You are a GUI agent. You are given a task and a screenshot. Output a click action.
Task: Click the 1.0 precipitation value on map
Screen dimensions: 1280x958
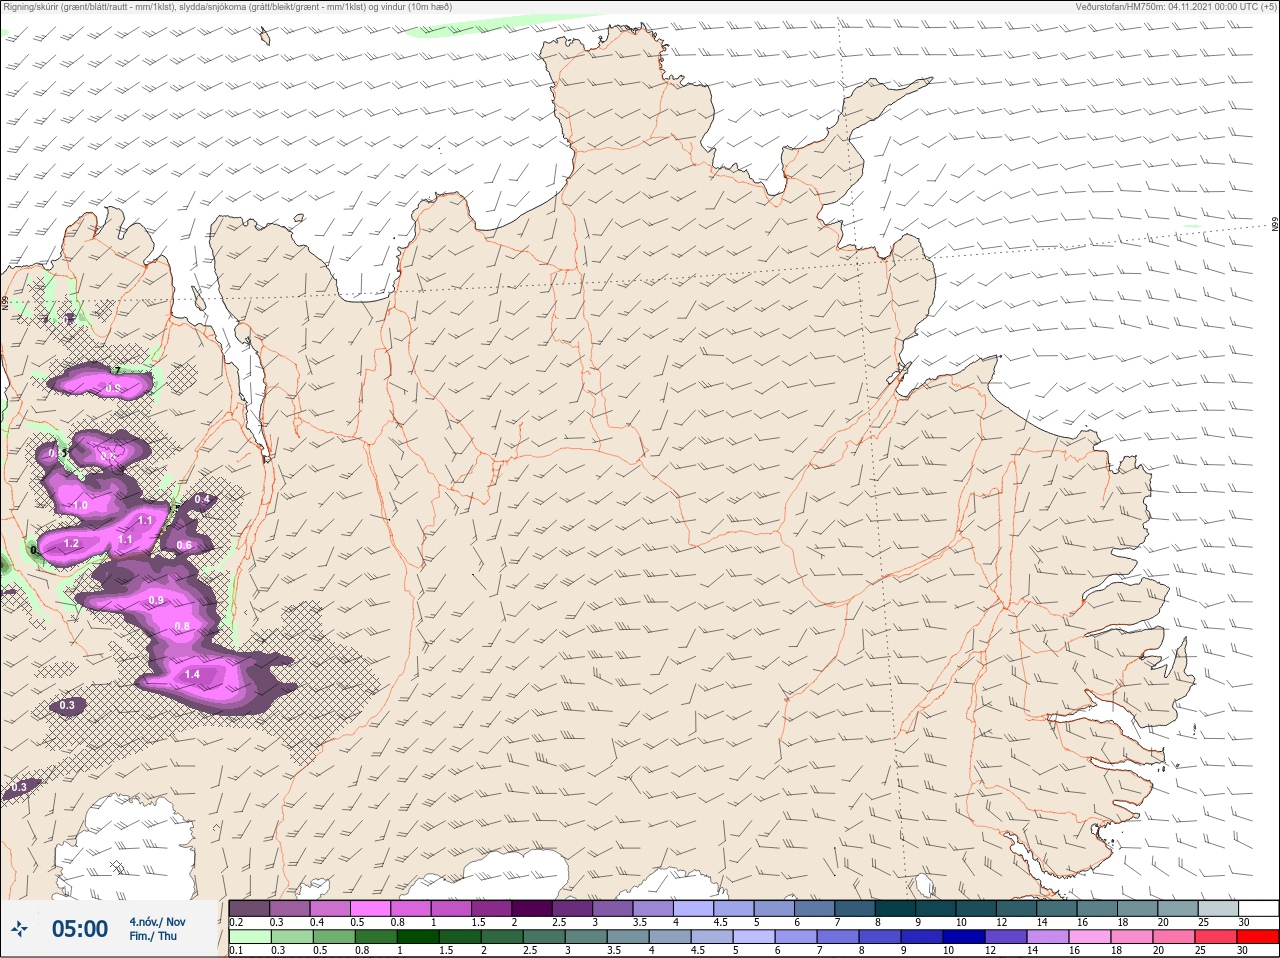(81, 506)
